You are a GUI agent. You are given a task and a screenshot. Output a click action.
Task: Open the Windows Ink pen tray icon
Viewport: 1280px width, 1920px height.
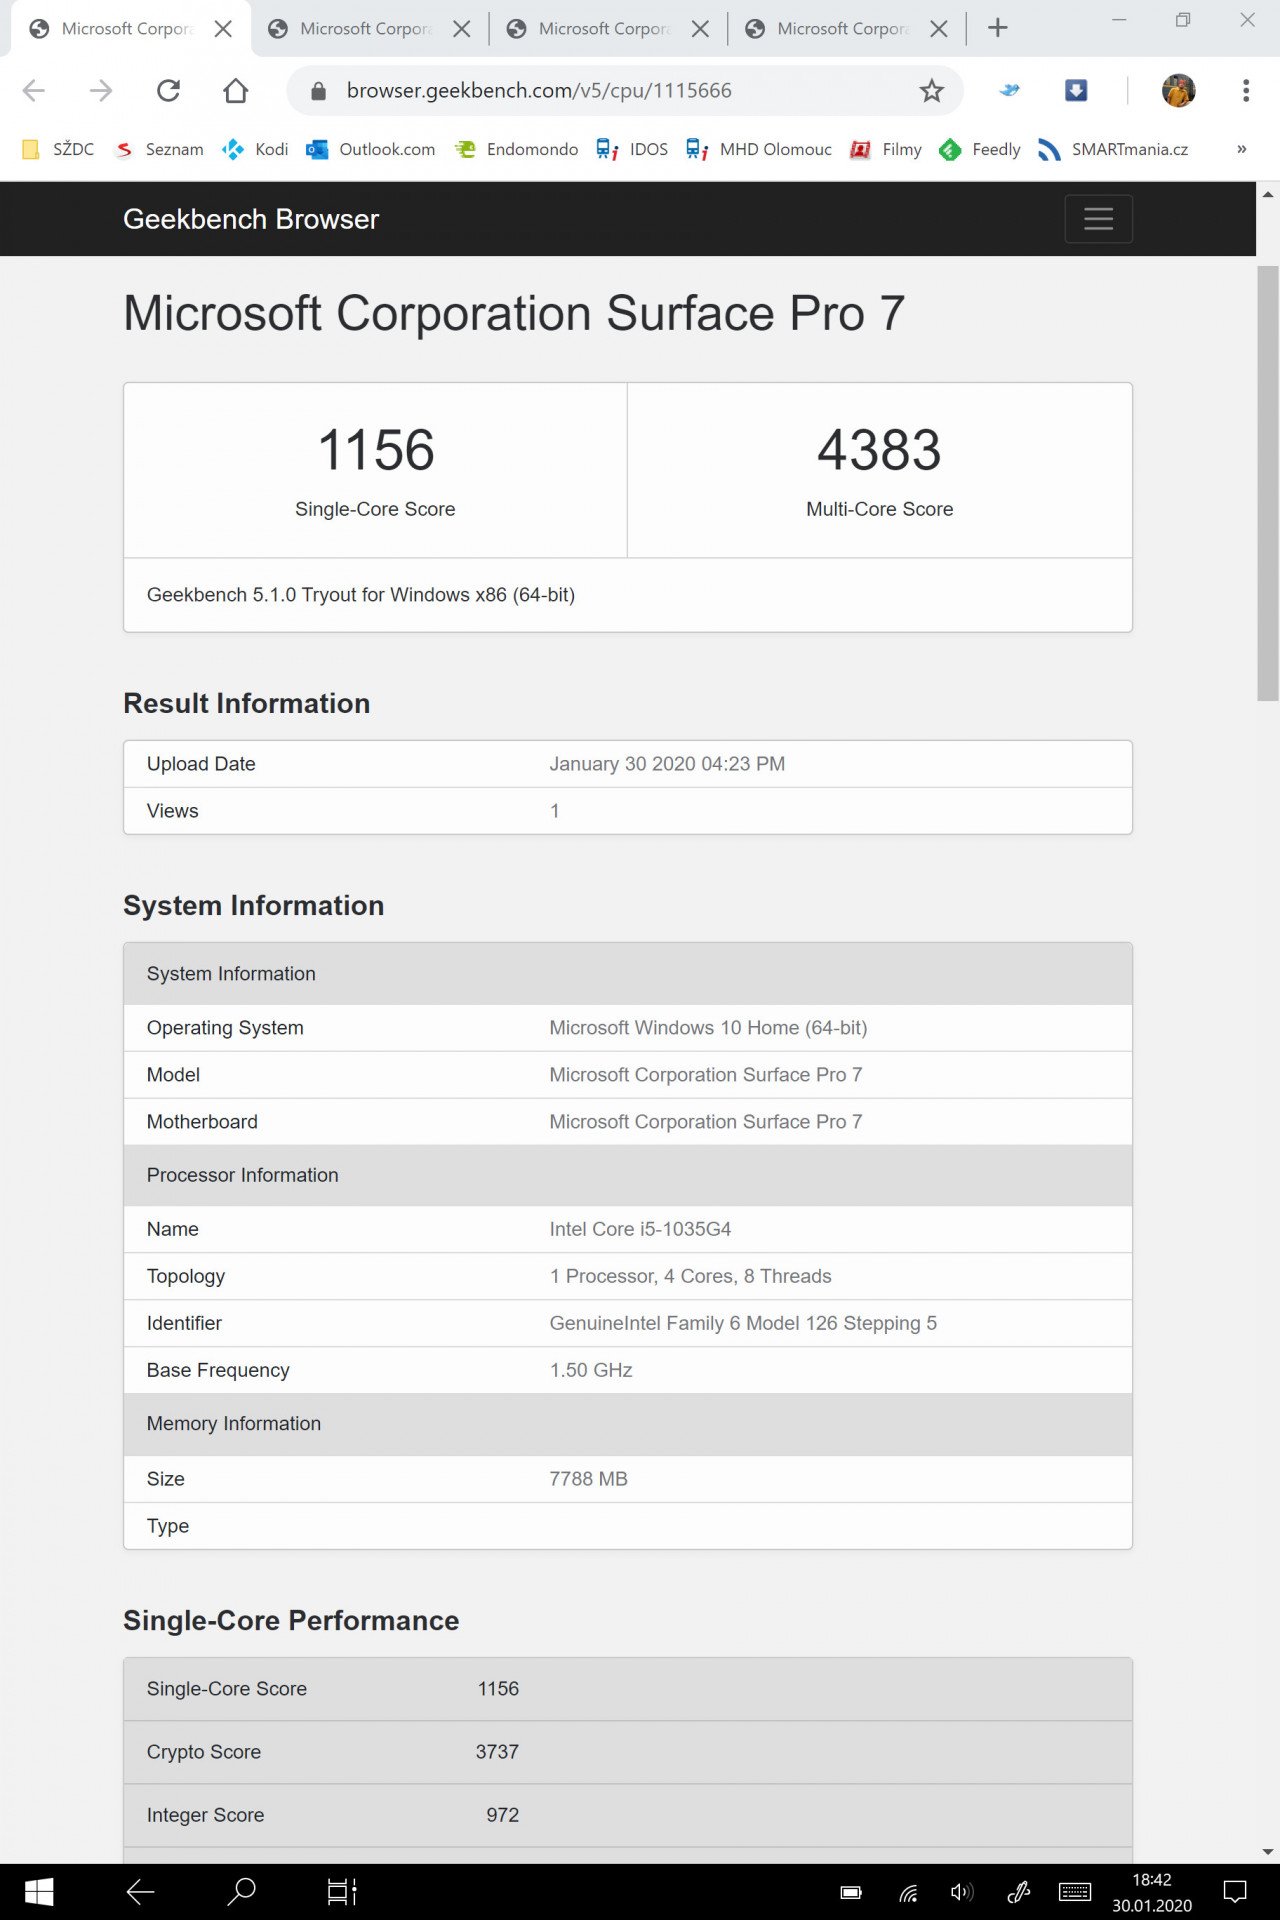(x=1018, y=1892)
